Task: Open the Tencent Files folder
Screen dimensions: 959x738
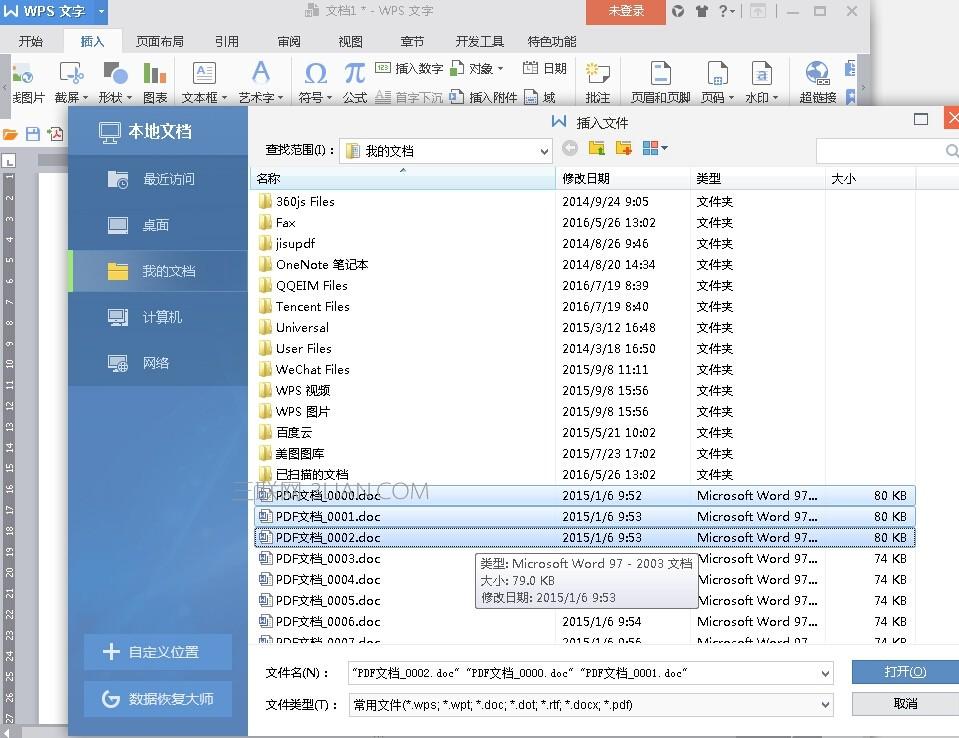Action: point(312,306)
